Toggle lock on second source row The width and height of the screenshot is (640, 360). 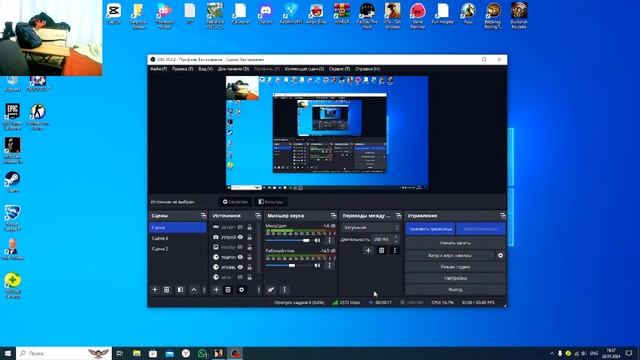click(249, 237)
